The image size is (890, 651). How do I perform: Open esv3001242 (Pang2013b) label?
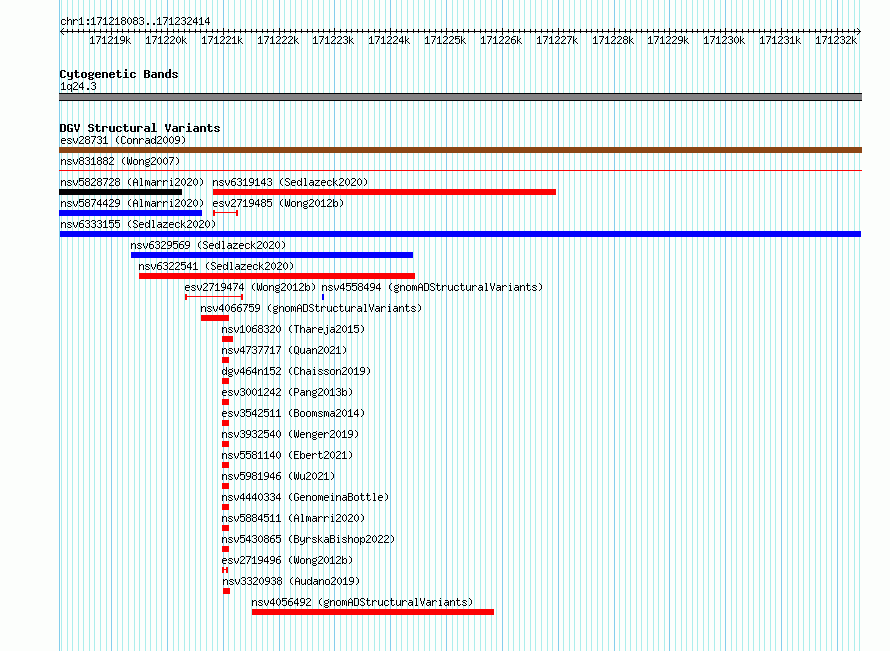(x=287, y=392)
